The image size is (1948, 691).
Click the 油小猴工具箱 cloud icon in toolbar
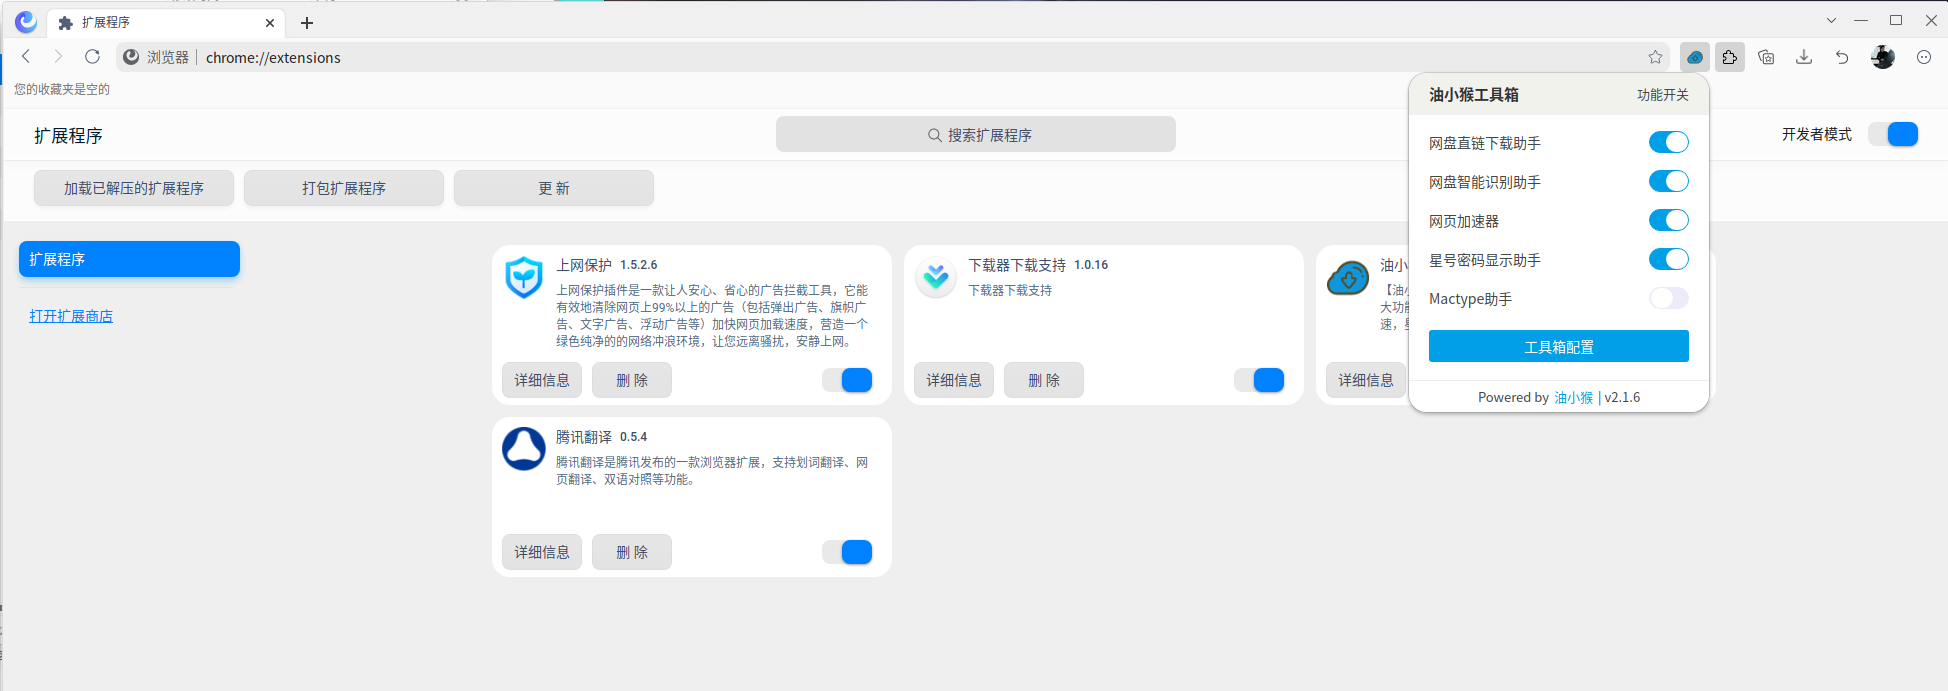pos(1695,57)
